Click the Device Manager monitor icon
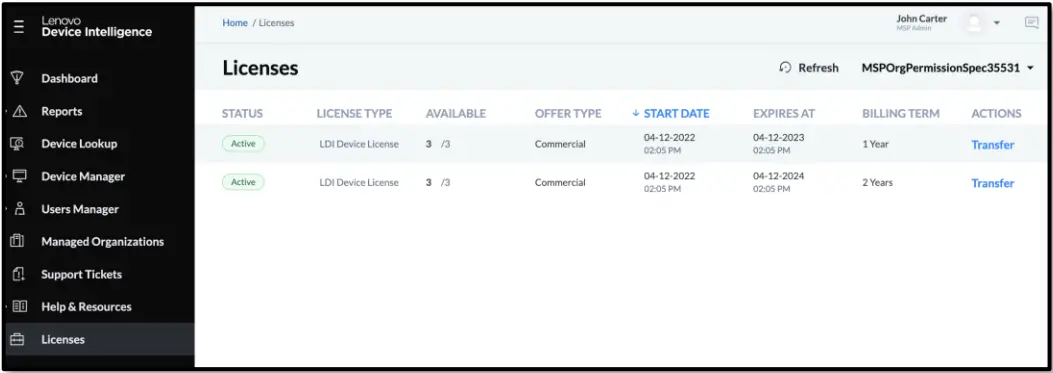 tap(19, 176)
